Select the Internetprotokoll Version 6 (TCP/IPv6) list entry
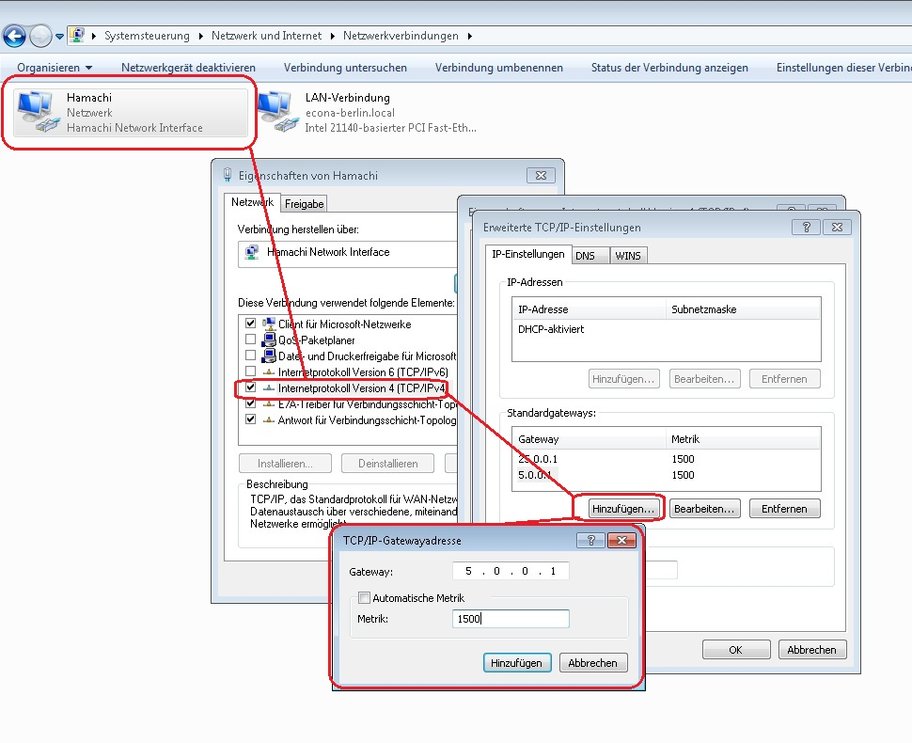 363,372
